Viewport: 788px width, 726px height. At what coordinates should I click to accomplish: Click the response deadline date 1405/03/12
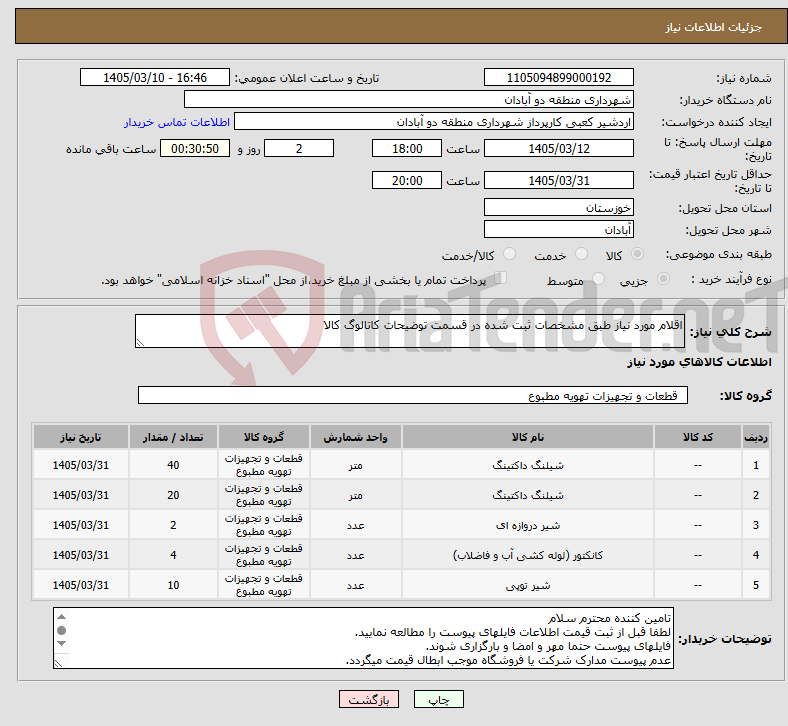tap(558, 149)
